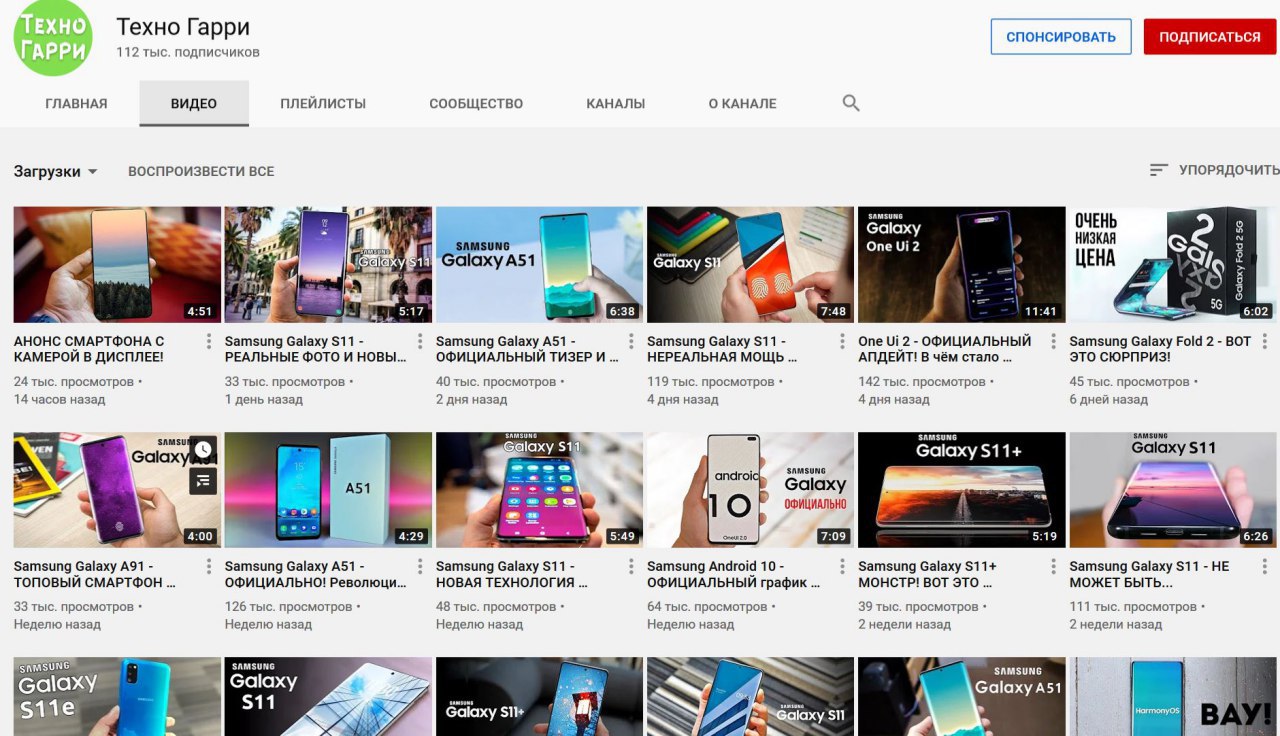Go to the СООБЩЕСТВО tab
1280x736 pixels.
click(476, 103)
